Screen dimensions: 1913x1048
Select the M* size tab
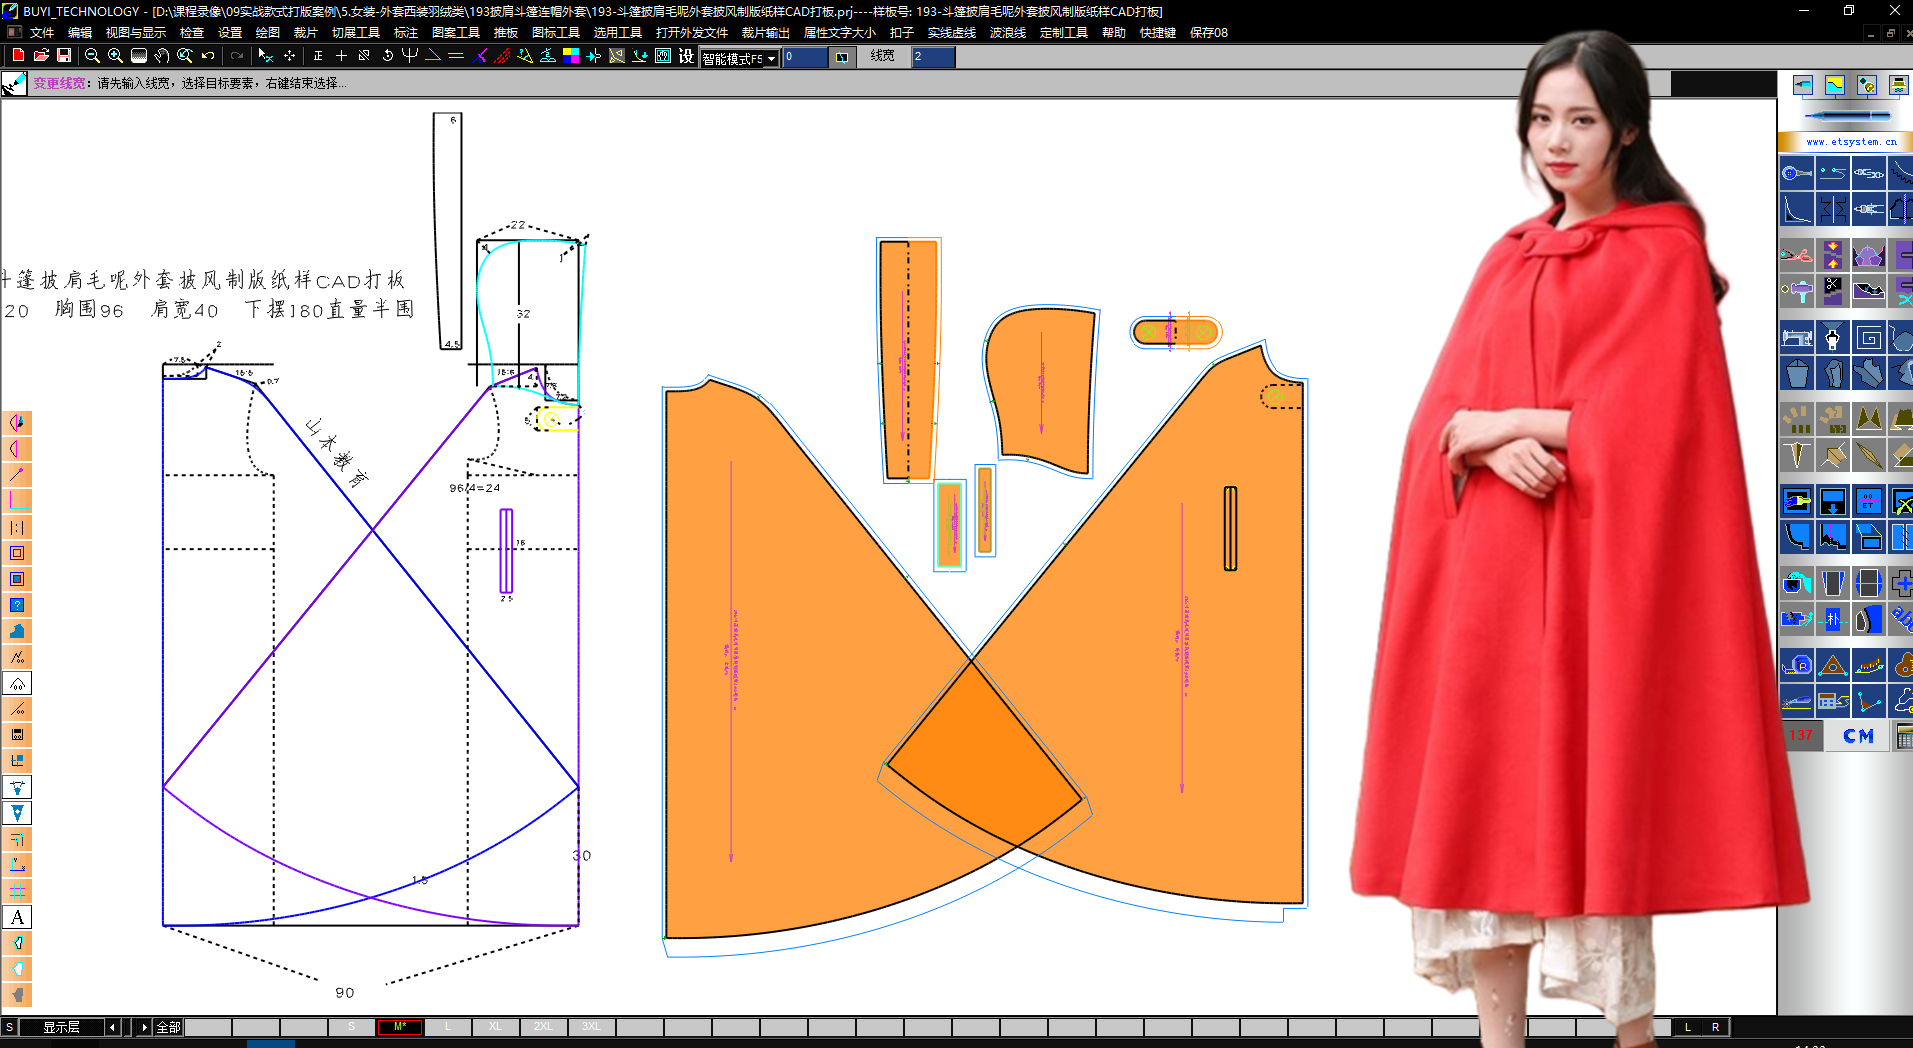tap(400, 1027)
